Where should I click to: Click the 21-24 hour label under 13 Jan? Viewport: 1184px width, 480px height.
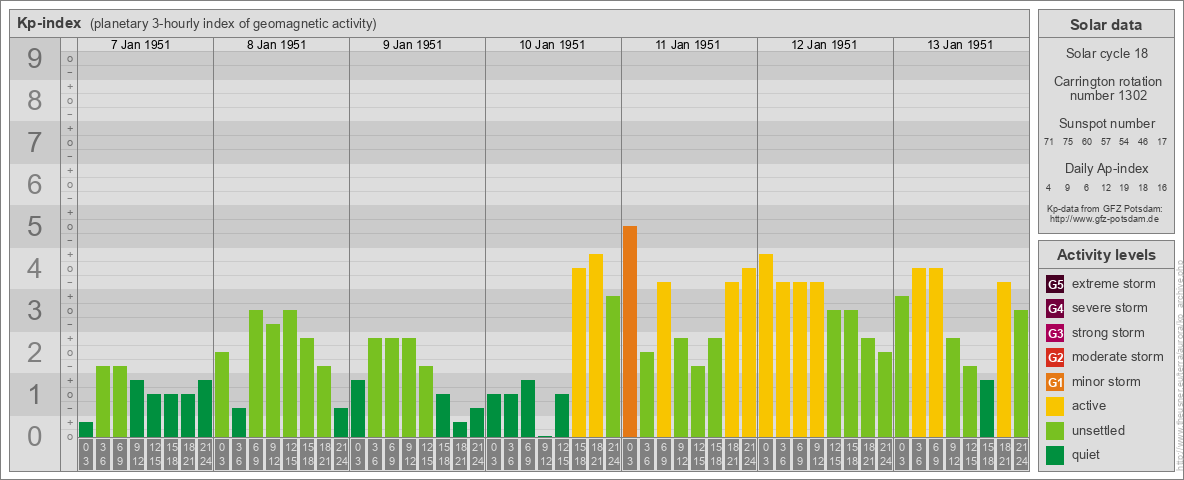pos(1021,455)
